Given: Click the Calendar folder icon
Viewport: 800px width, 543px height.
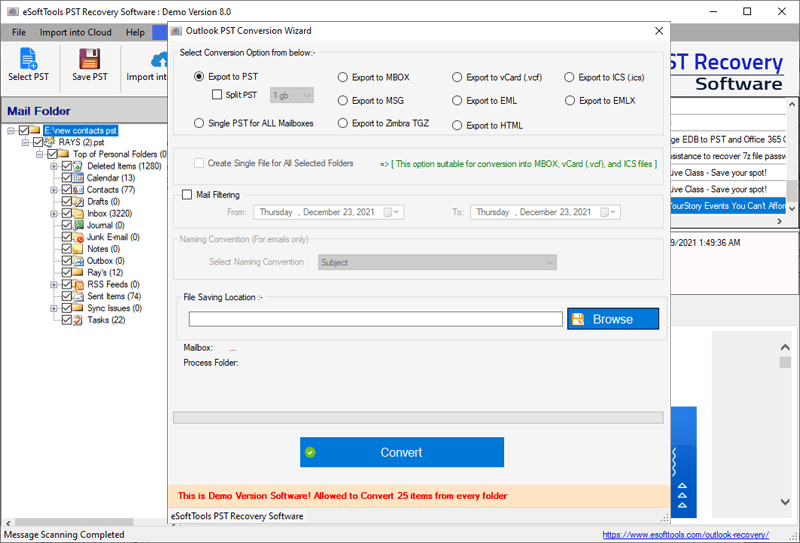Looking at the screenshot, I should 78,178.
